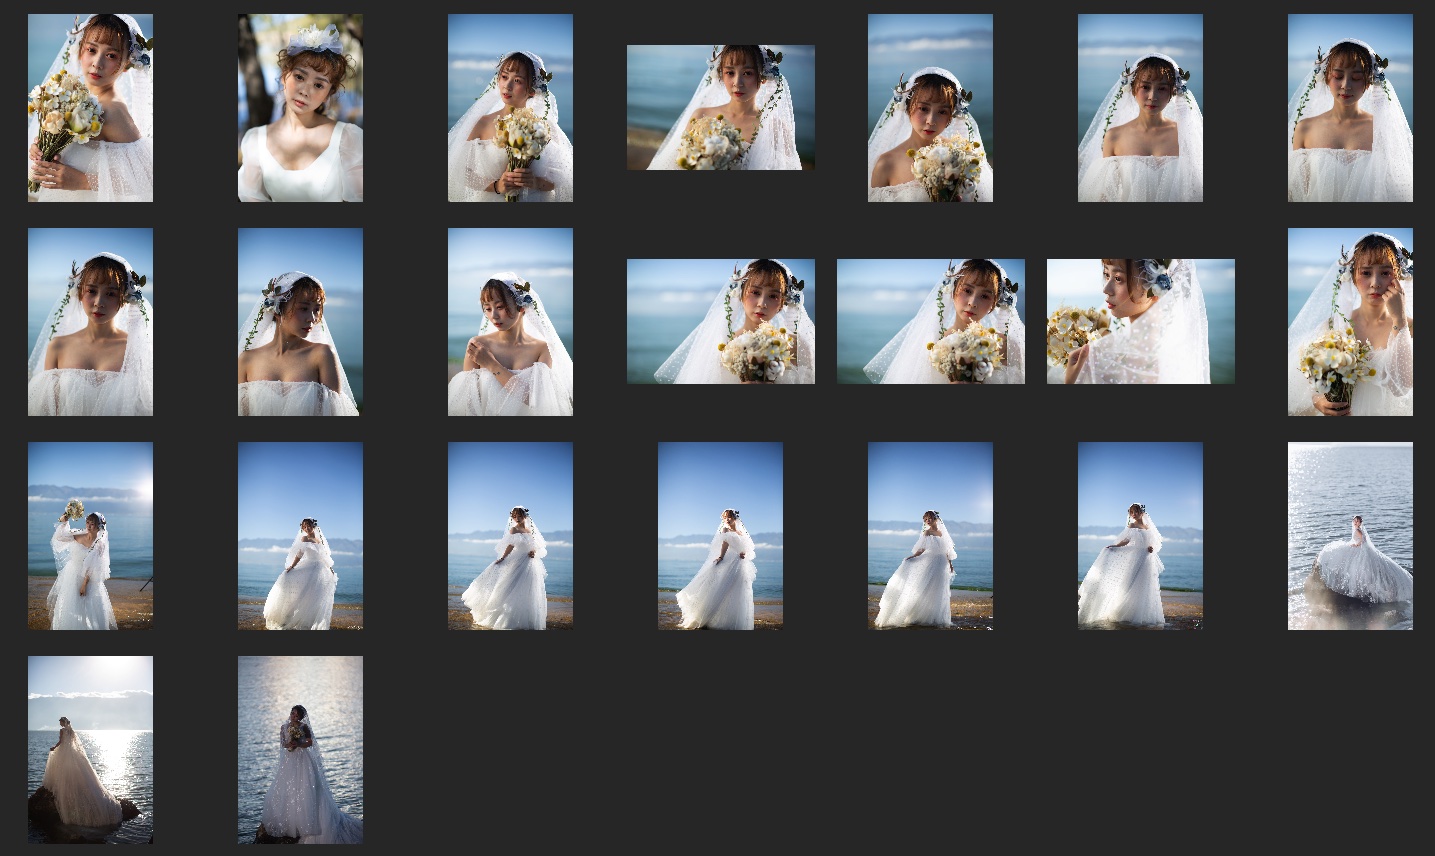The width and height of the screenshot is (1435, 856).
Task: Open the side-profile landscape photo of bride
Action: tap(1140, 321)
